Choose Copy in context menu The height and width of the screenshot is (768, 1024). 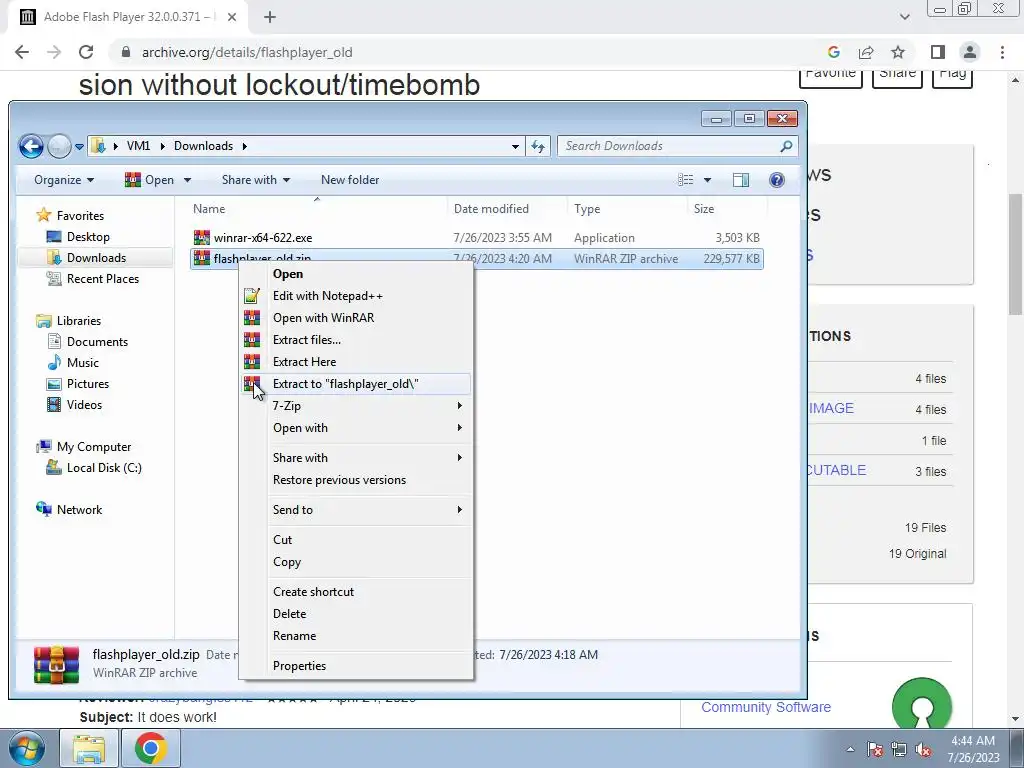(356, 562)
